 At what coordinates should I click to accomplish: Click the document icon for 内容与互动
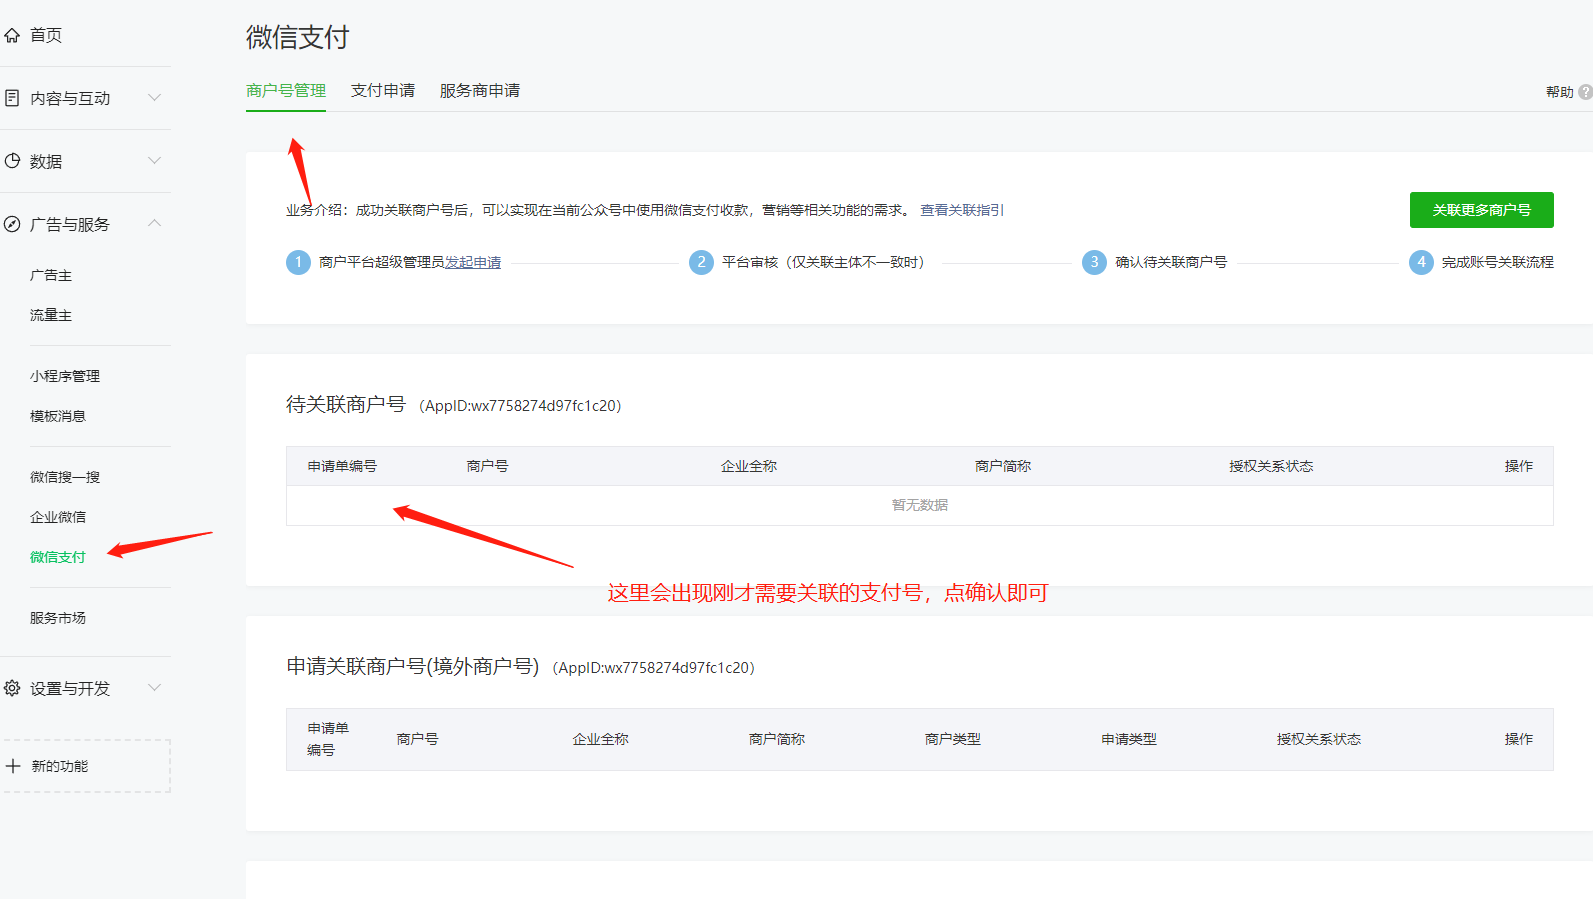click(12, 98)
